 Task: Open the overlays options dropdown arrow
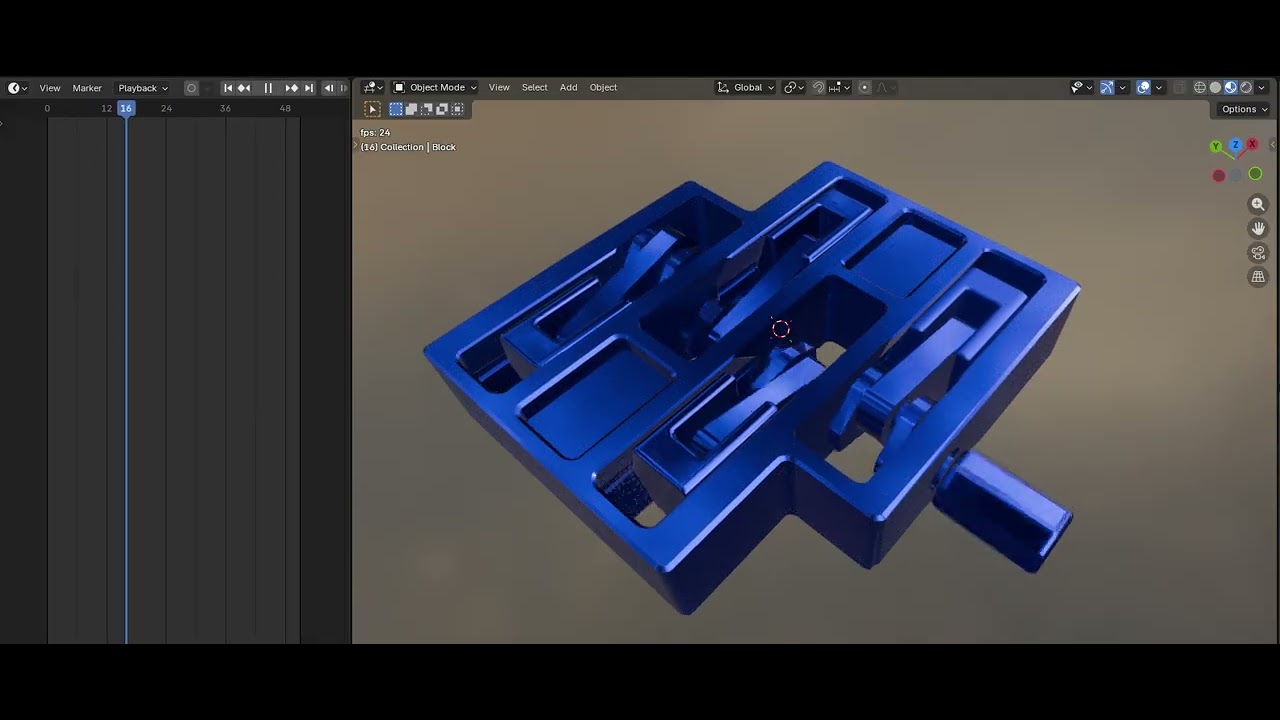(x=1159, y=87)
